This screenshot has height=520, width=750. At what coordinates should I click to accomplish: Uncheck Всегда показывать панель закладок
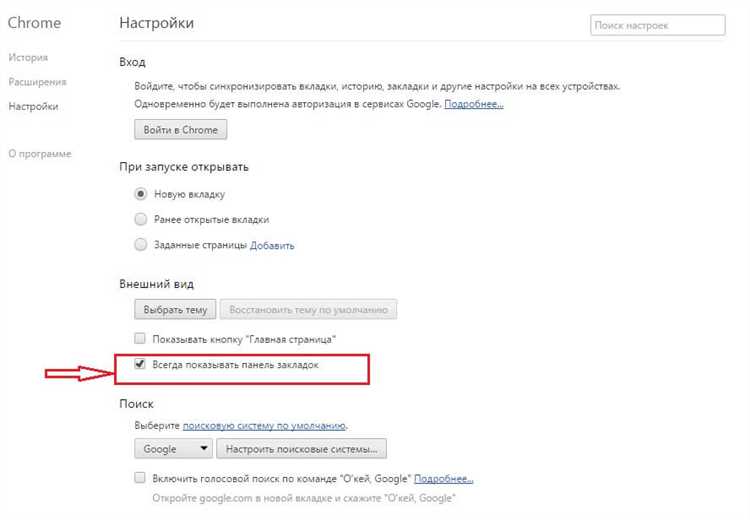(140, 364)
